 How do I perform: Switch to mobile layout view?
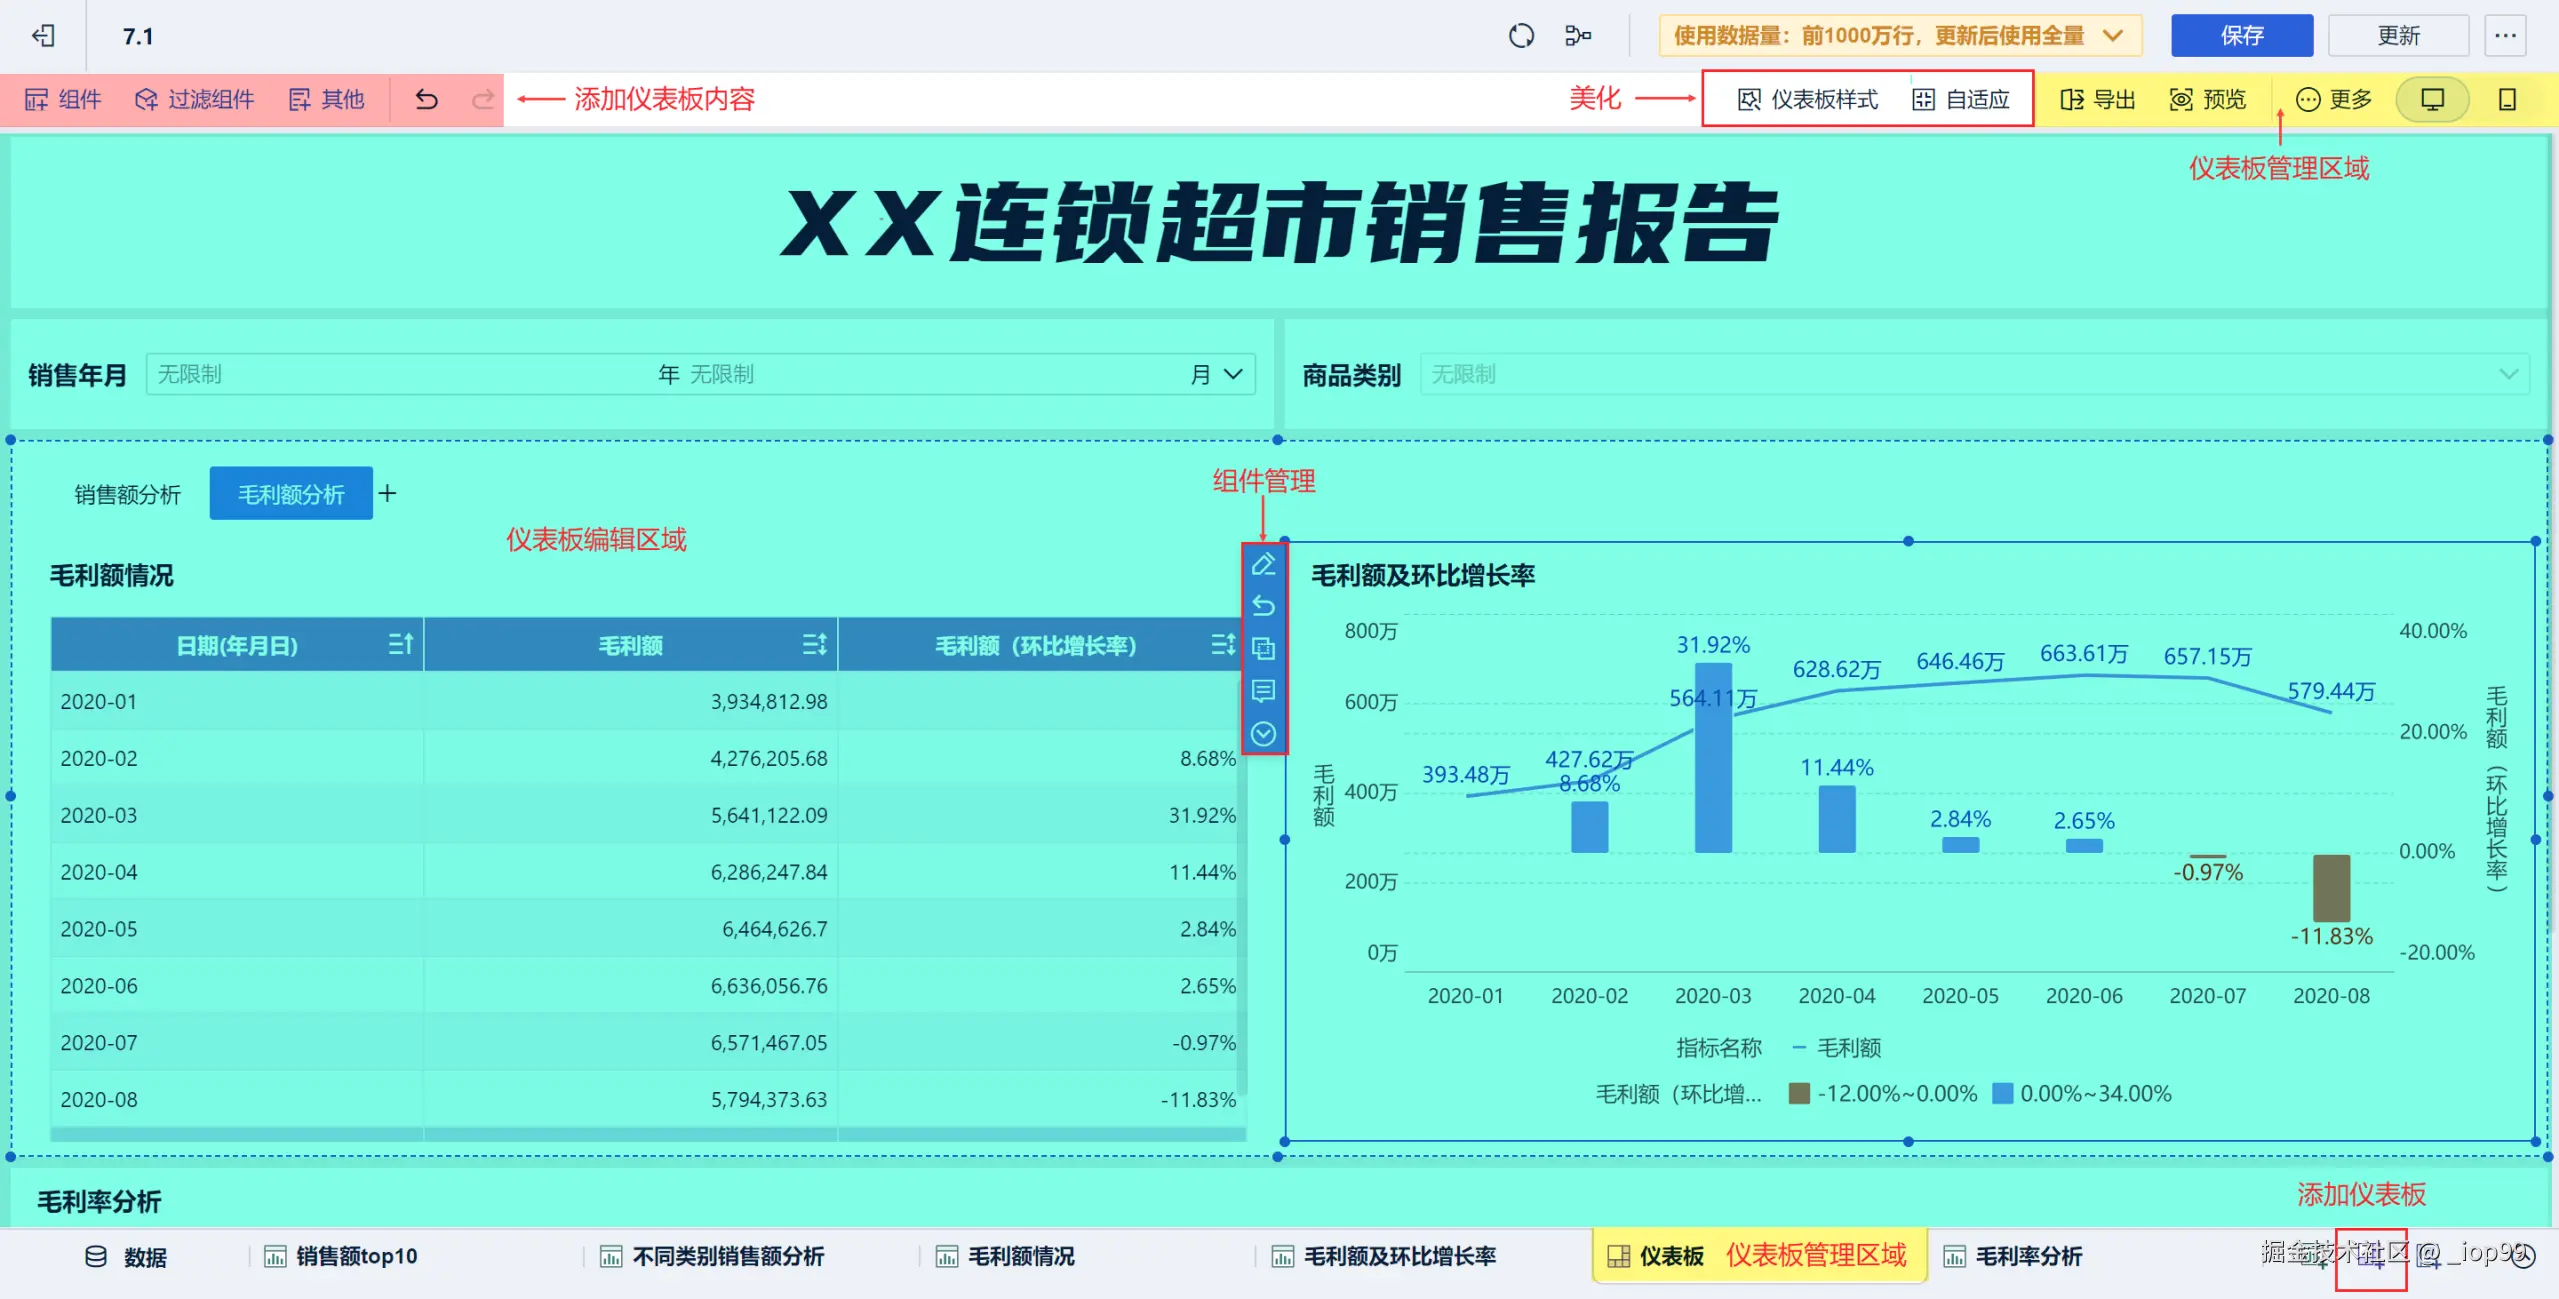pyautogui.click(x=2507, y=99)
